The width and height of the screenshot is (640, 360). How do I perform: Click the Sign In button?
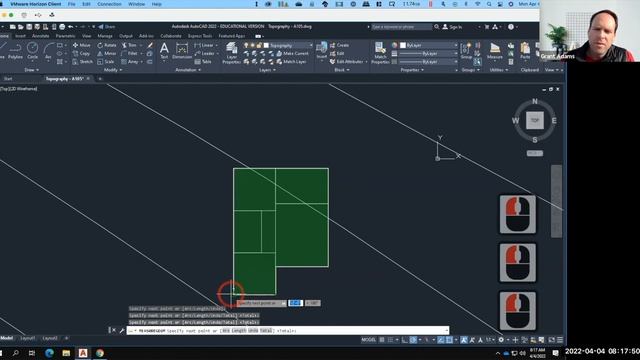point(452,27)
